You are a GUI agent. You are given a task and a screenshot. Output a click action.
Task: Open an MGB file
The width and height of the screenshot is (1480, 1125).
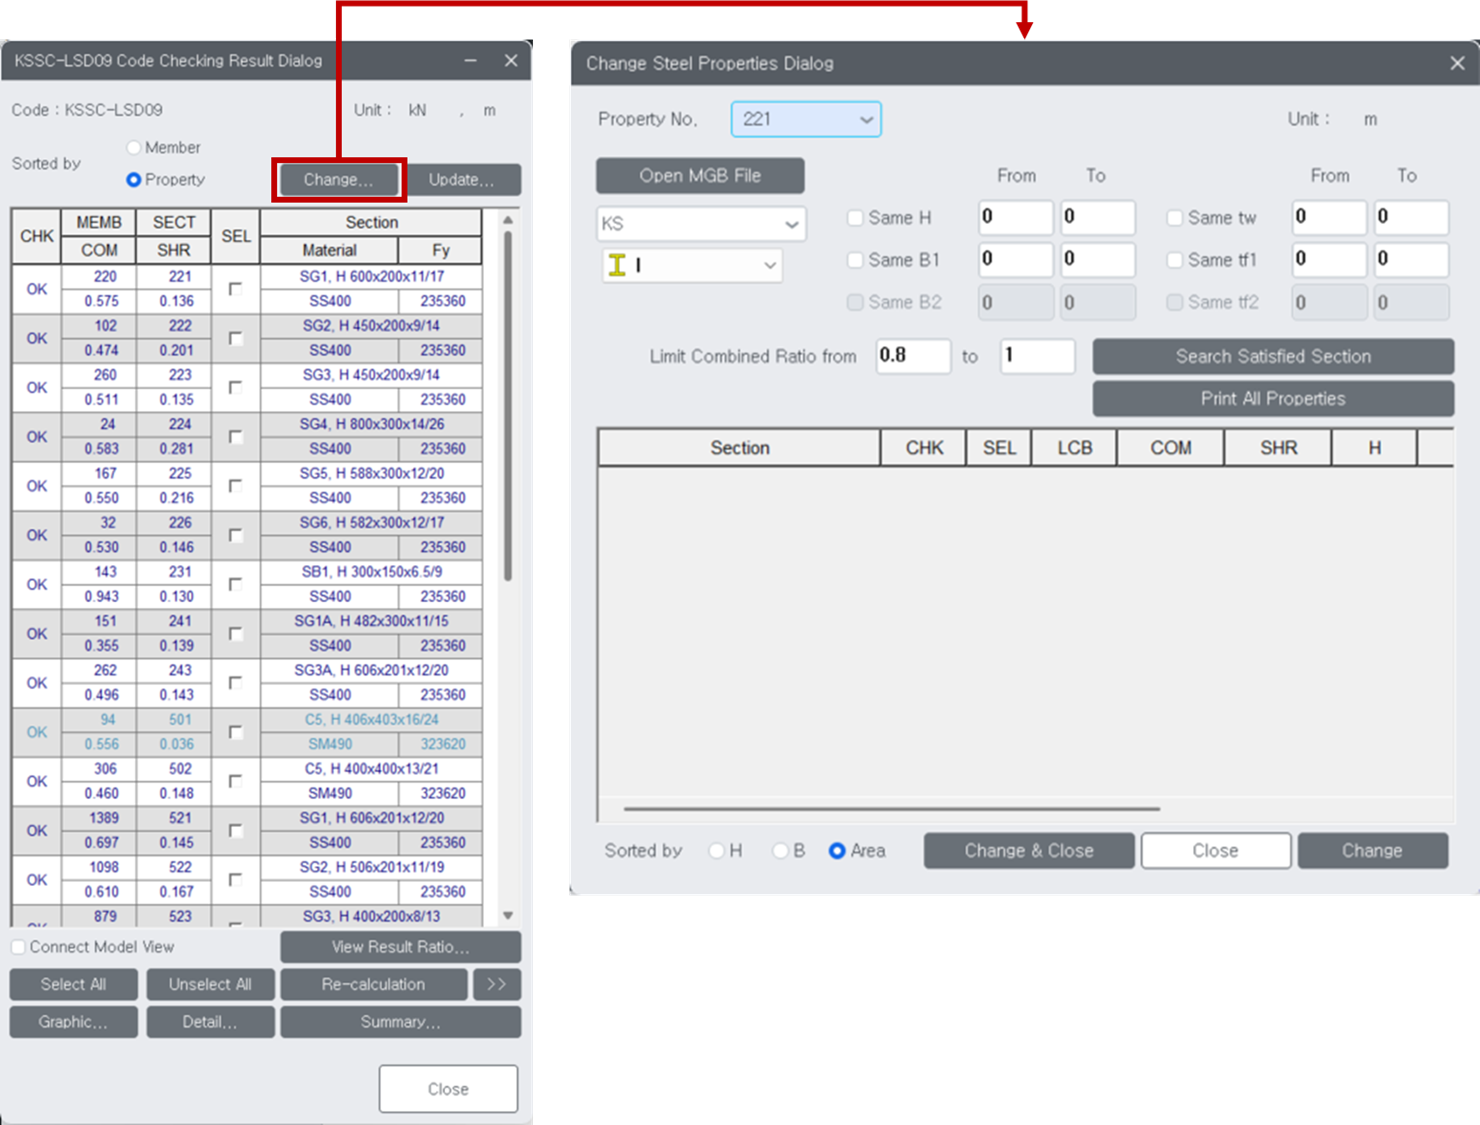(x=700, y=175)
